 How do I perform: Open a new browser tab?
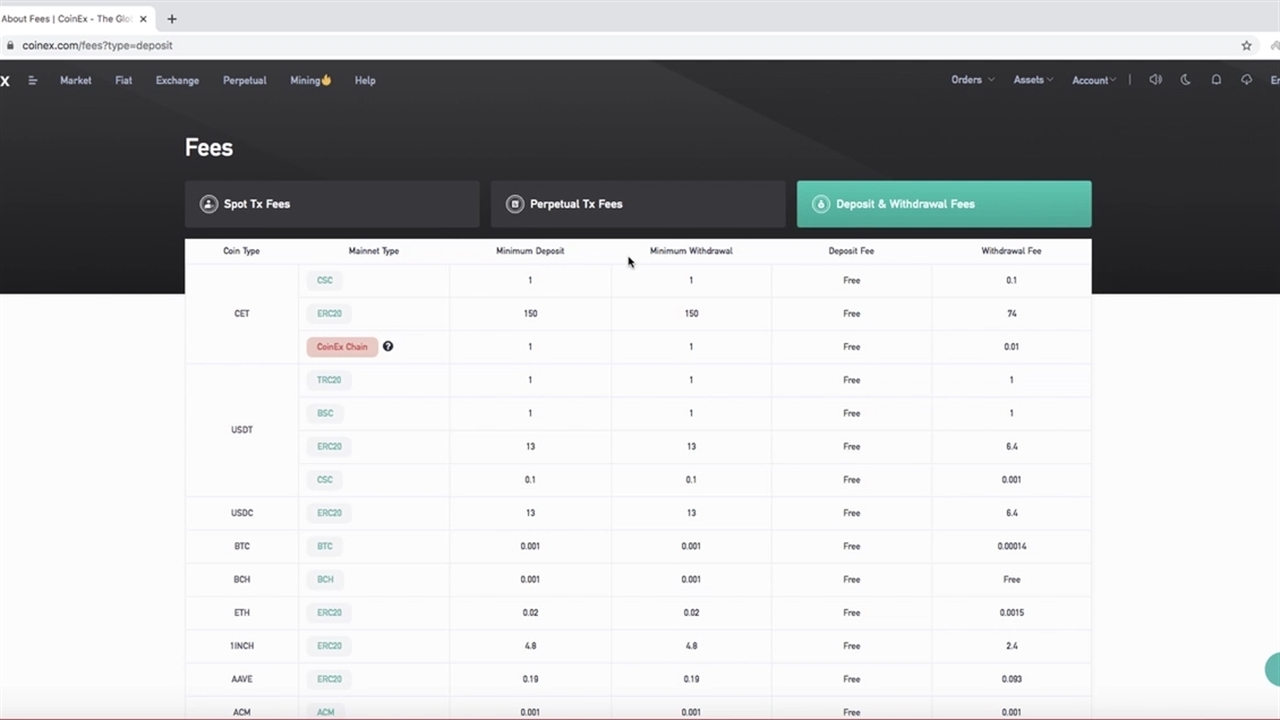tap(172, 19)
